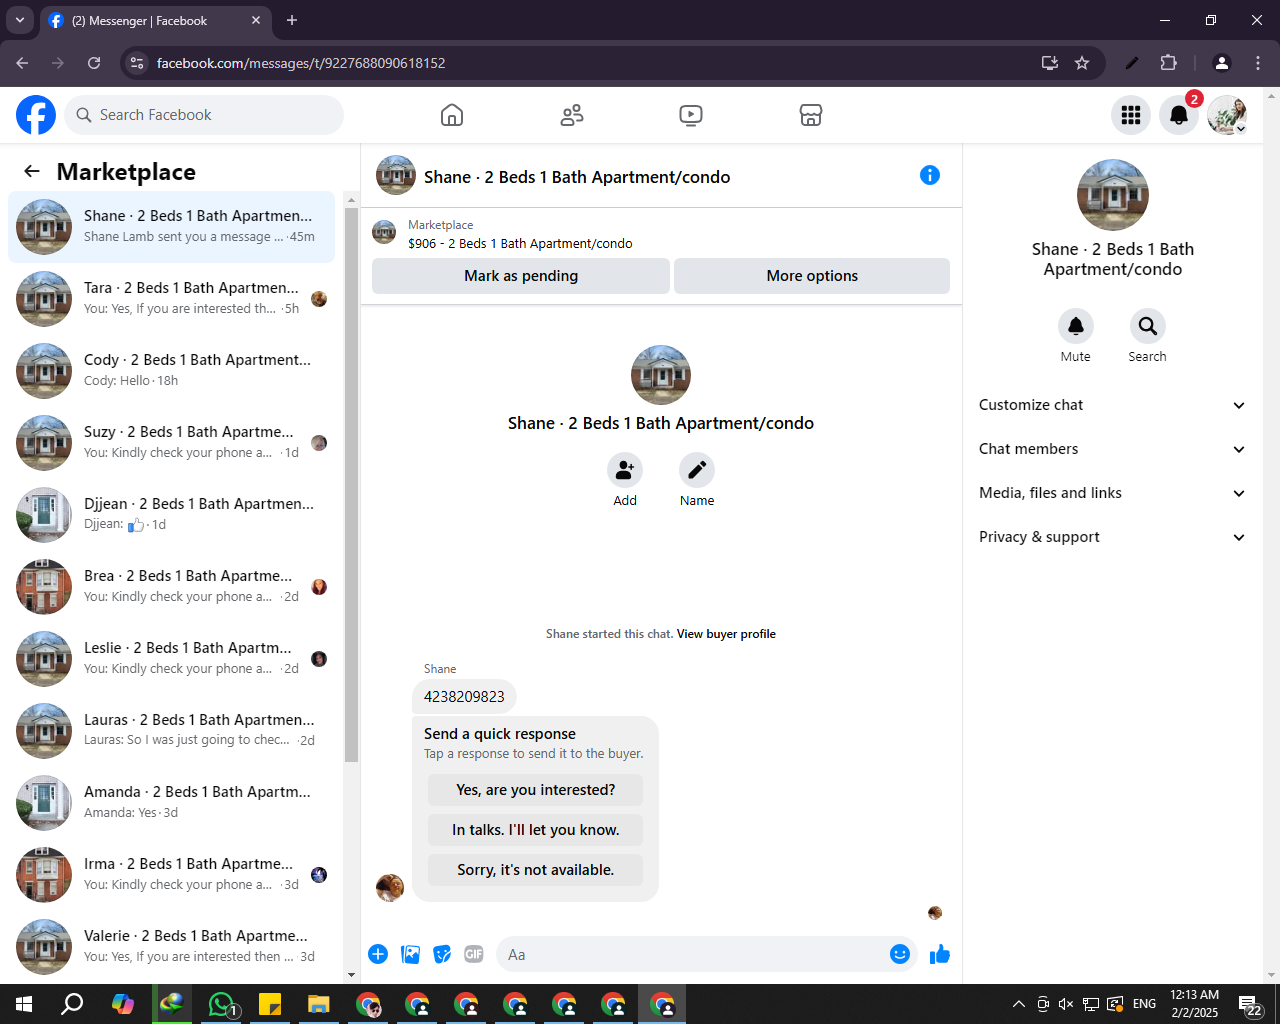Open Chrome extensions puzzle icon
The width and height of the screenshot is (1280, 1024).
pos(1168,63)
